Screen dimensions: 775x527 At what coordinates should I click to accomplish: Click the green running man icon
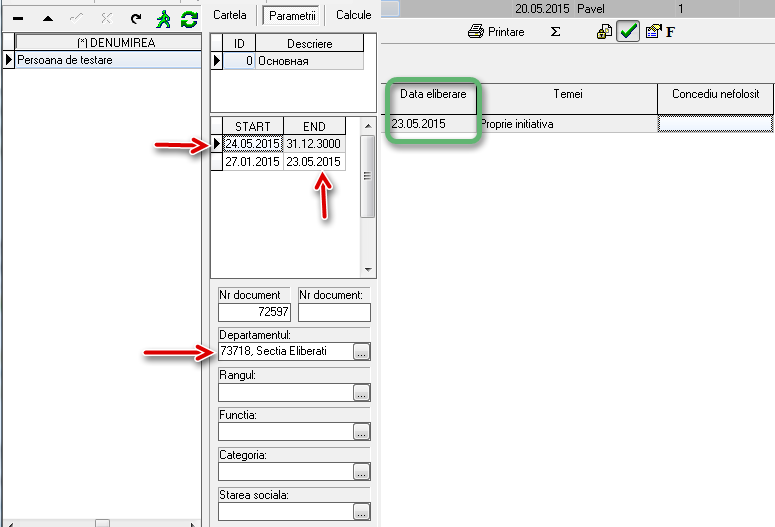[x=163, y=19]
